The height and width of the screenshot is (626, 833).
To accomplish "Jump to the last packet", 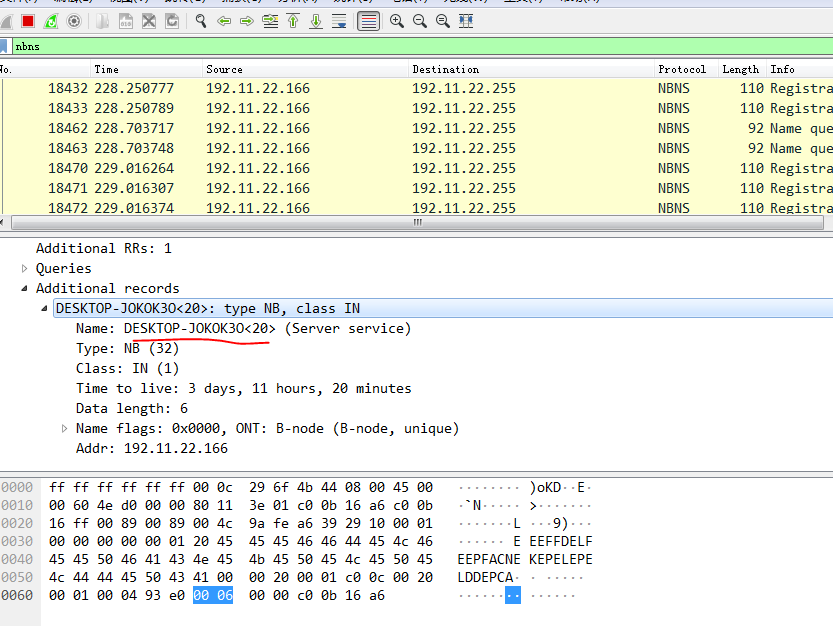I will (316, 21).
